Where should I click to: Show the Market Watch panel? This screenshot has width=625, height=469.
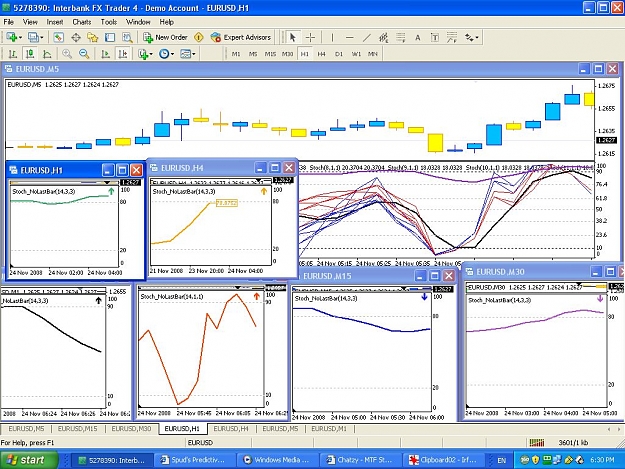tap(59, 37)
